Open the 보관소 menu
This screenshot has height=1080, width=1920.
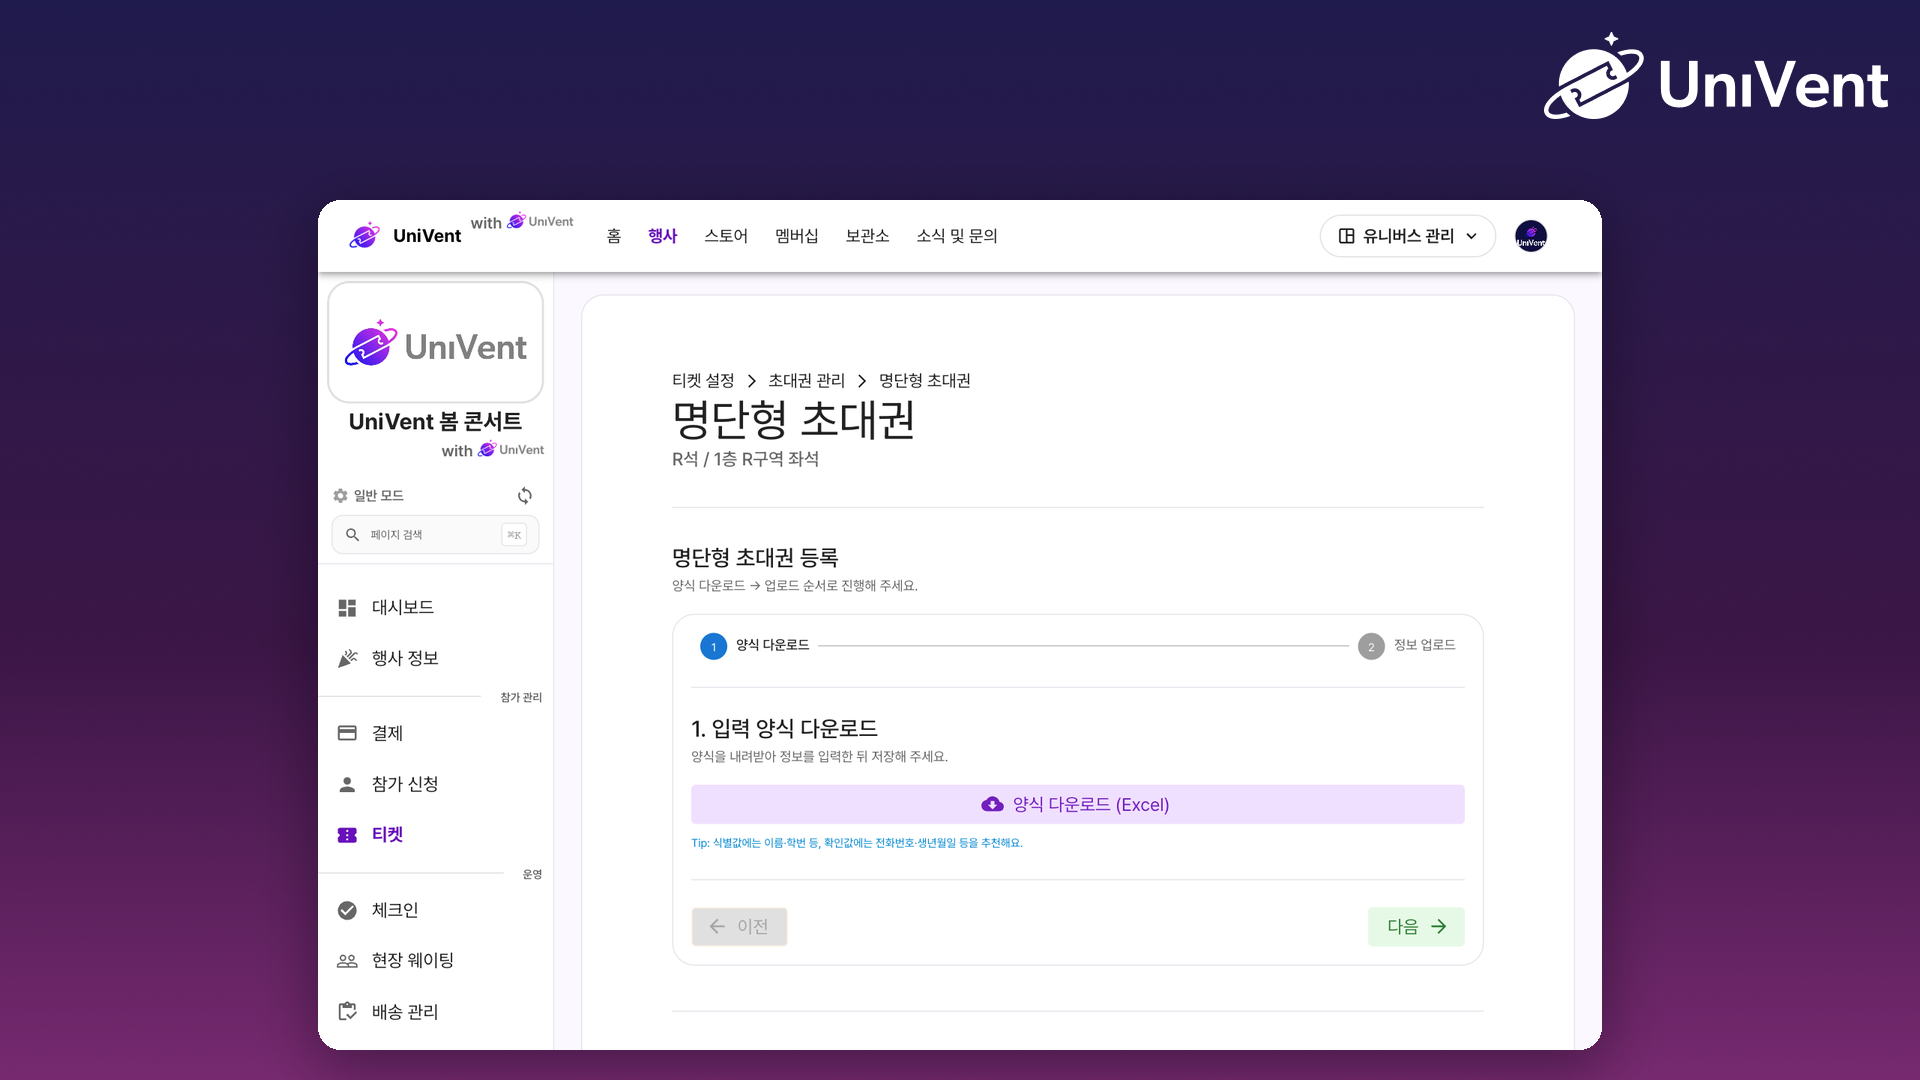tap(867, 236)
